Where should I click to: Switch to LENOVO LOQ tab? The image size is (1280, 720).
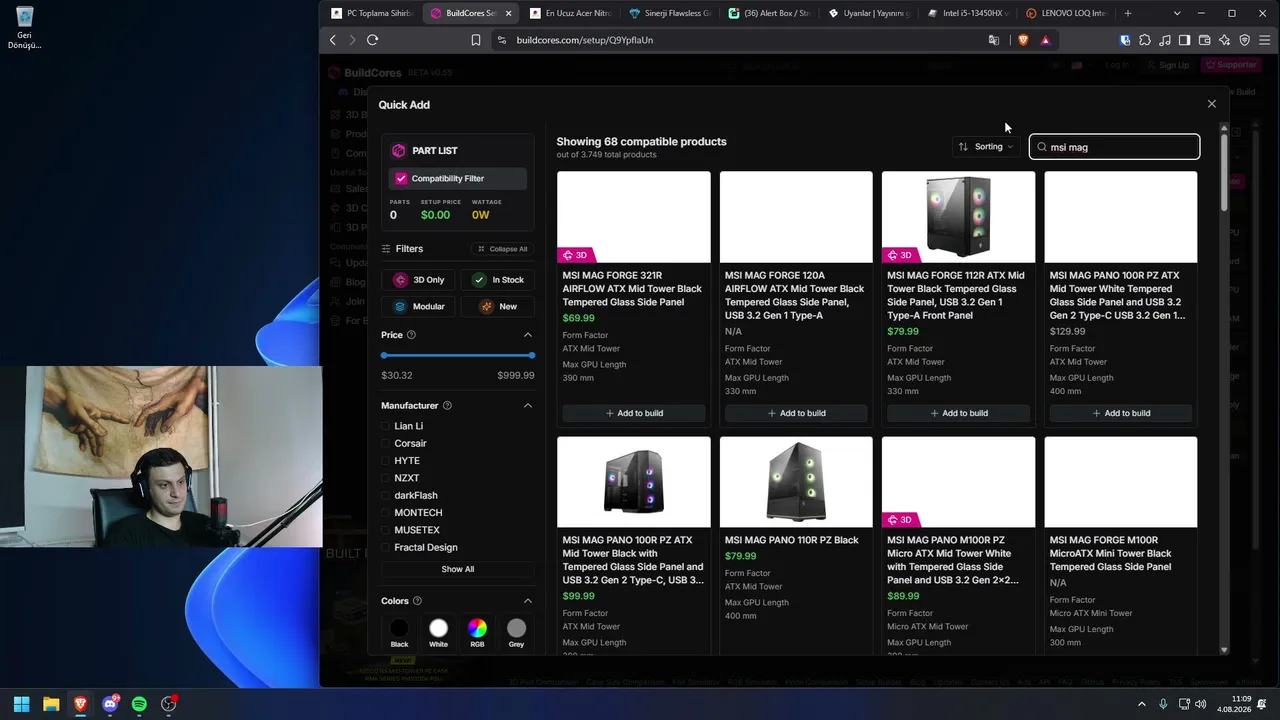point(1066,13)
